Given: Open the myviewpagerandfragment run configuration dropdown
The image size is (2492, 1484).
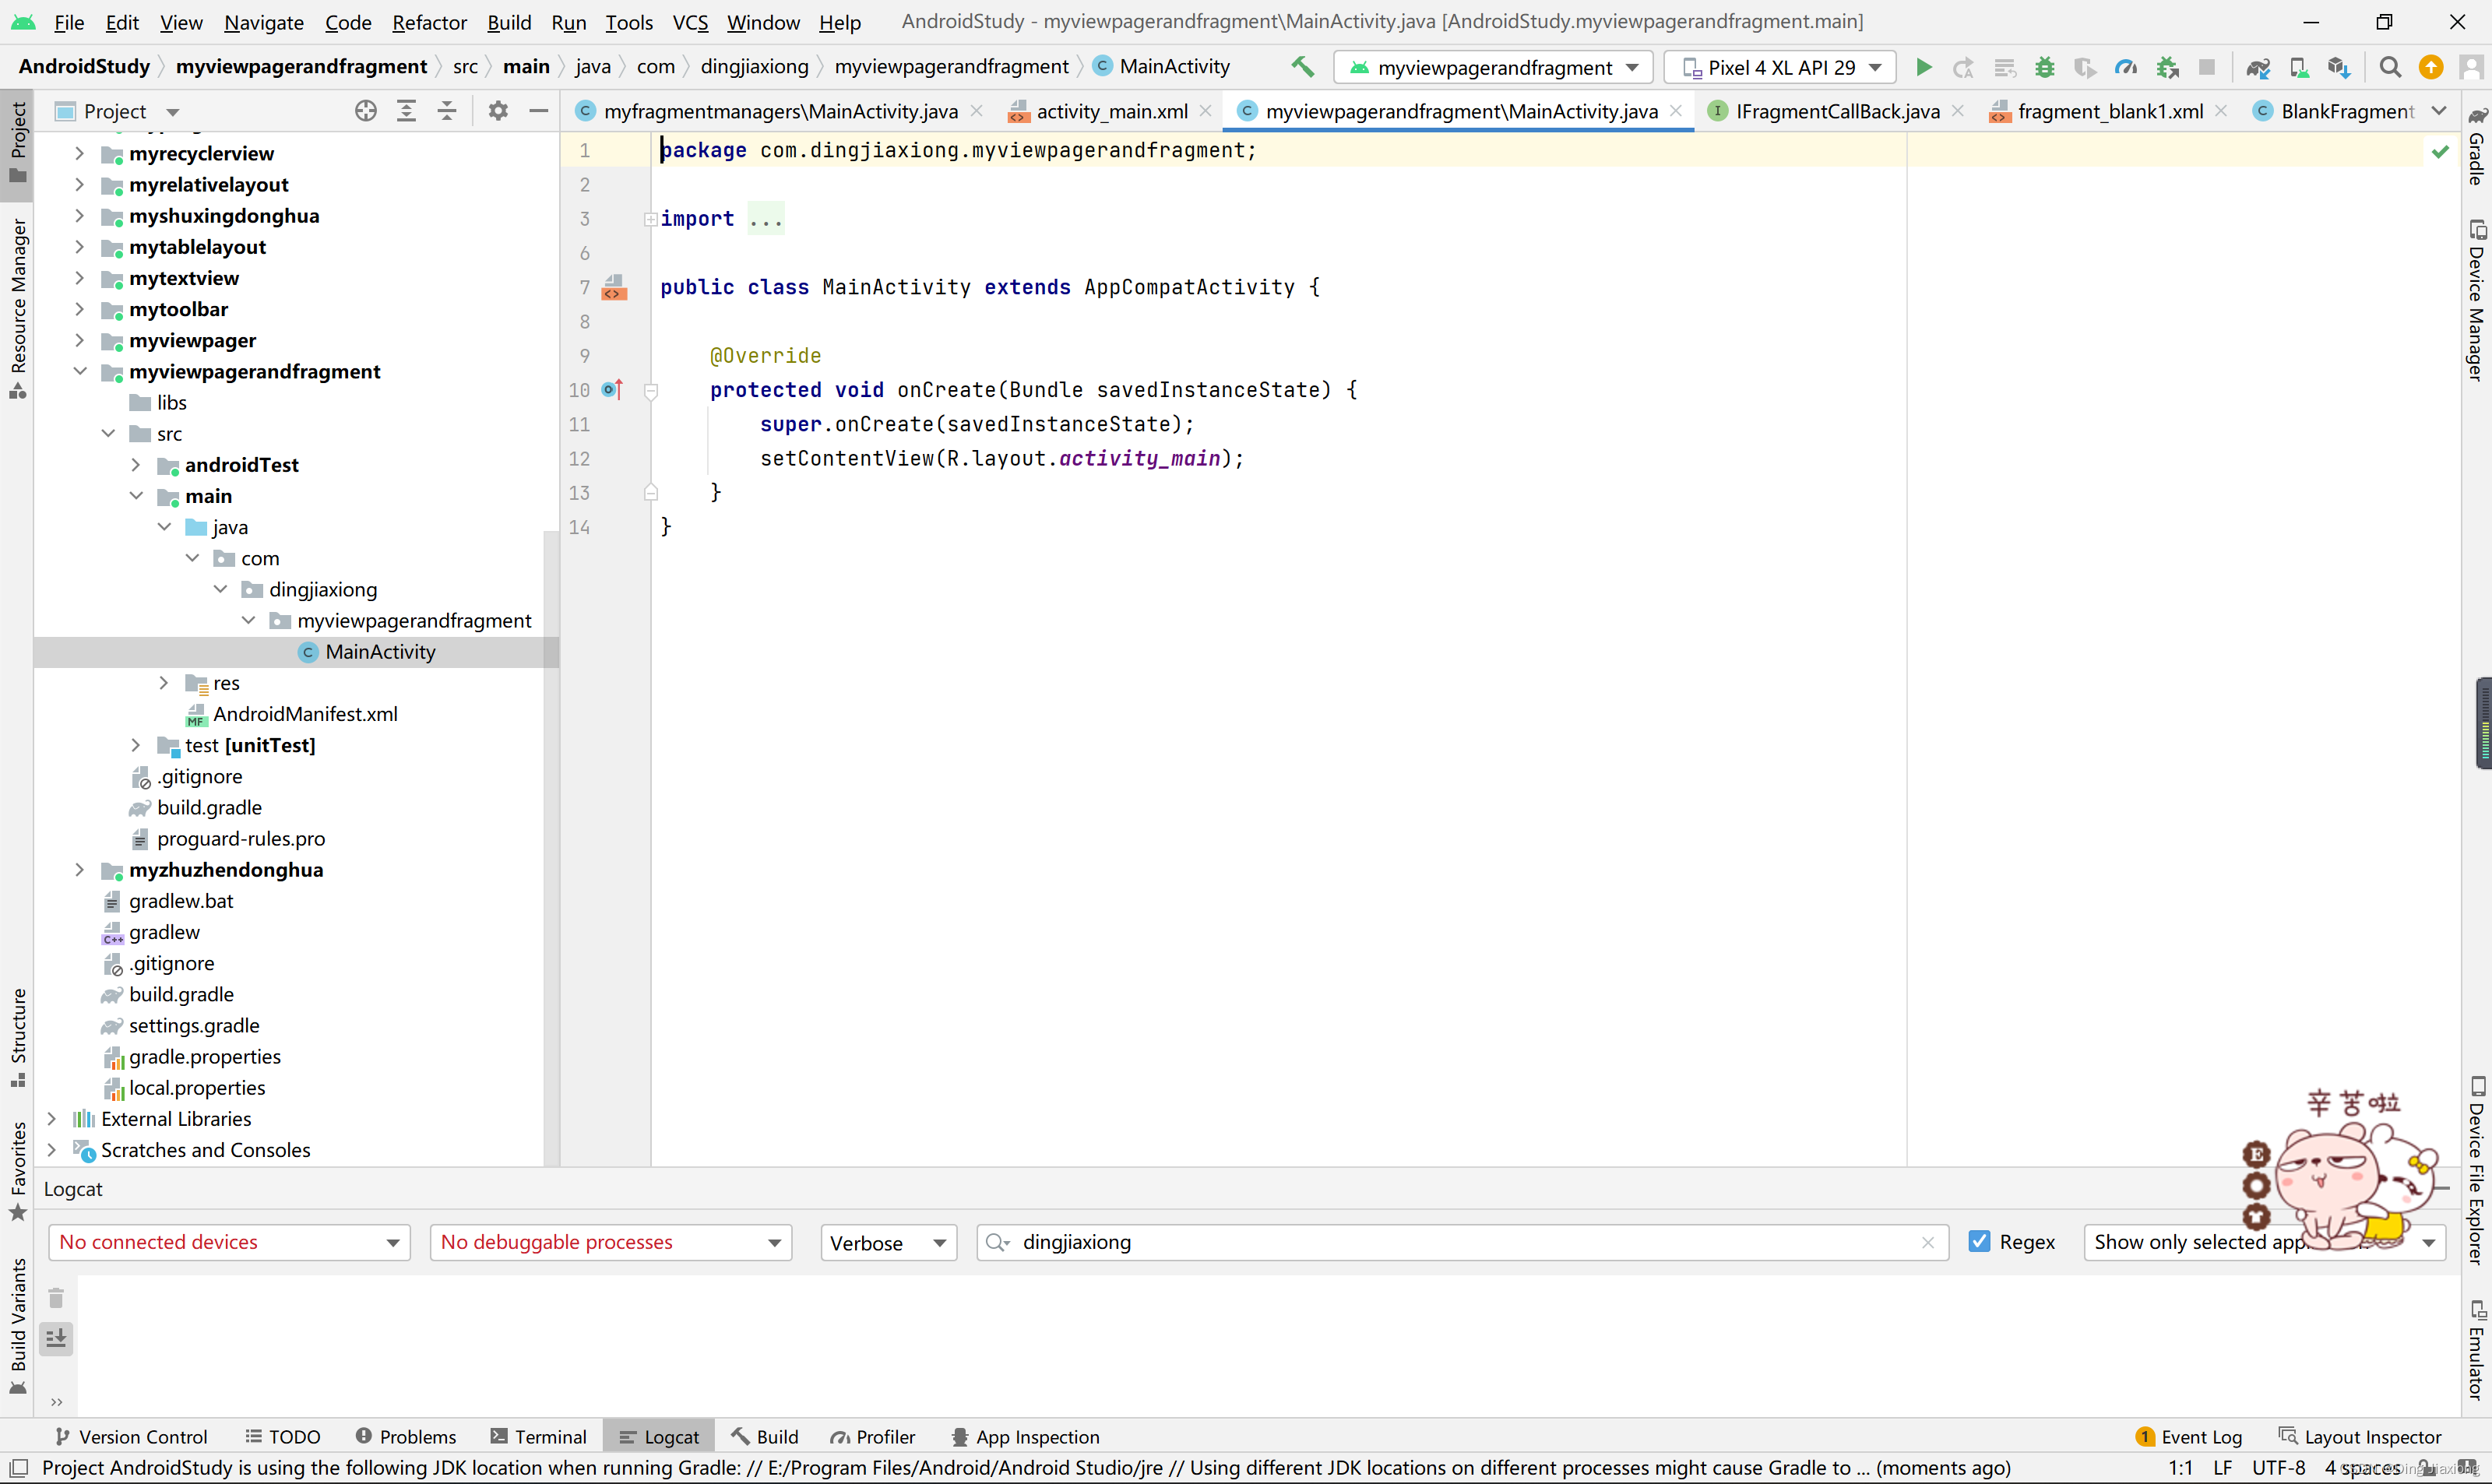Looking at the screenshot, I should point(1493,67).
